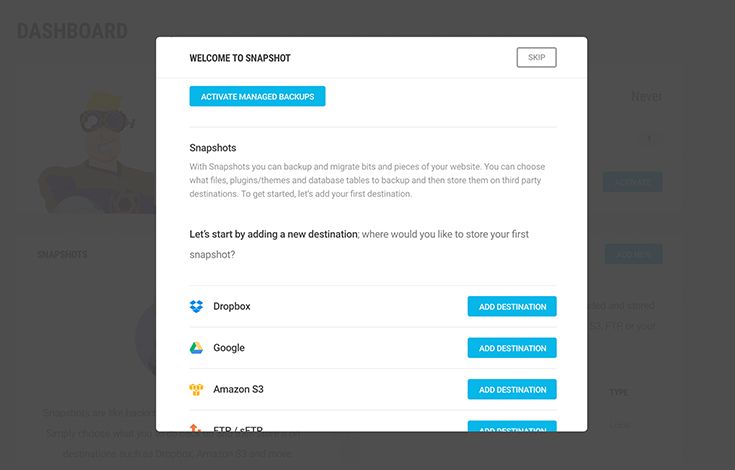Select the FTP / sFTP label
Screen dimensions: 735x470
tap(238, 428)
